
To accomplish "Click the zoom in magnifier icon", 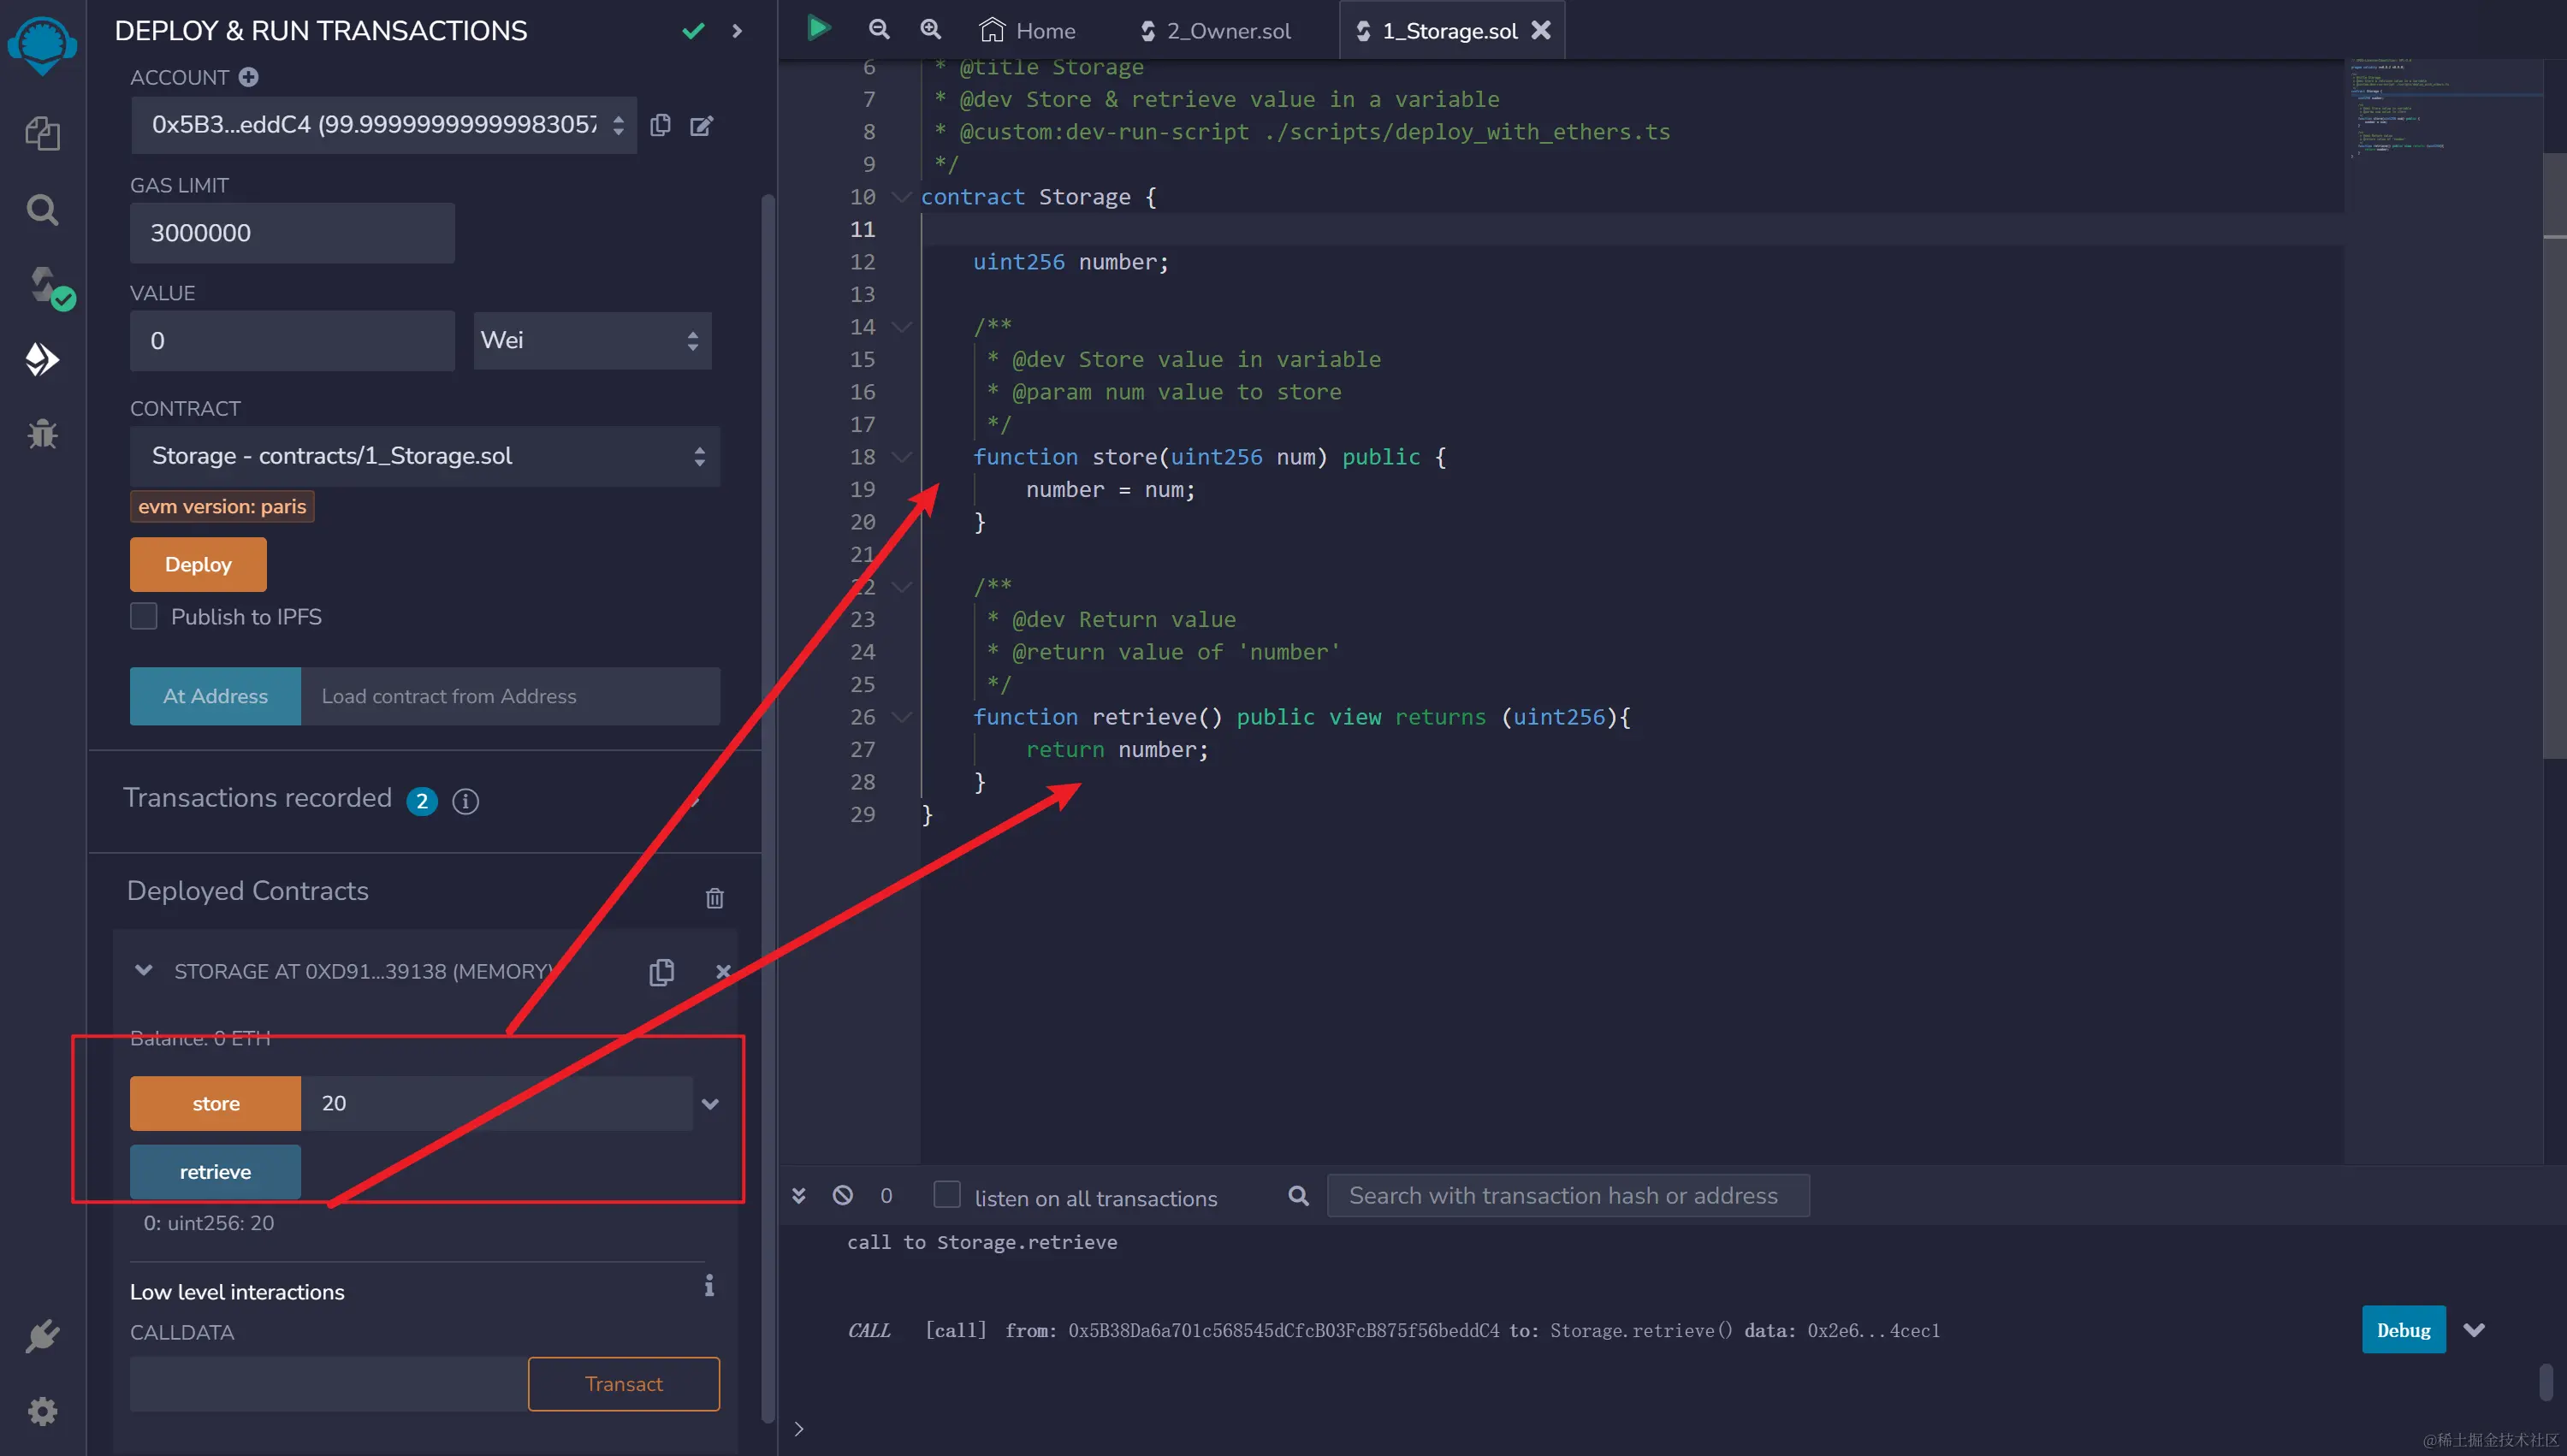I will point(930,29).
